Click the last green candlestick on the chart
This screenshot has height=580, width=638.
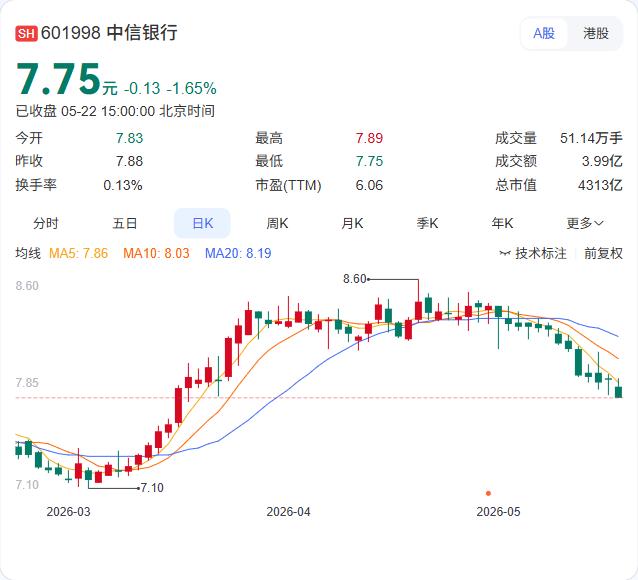click(618, 390)
